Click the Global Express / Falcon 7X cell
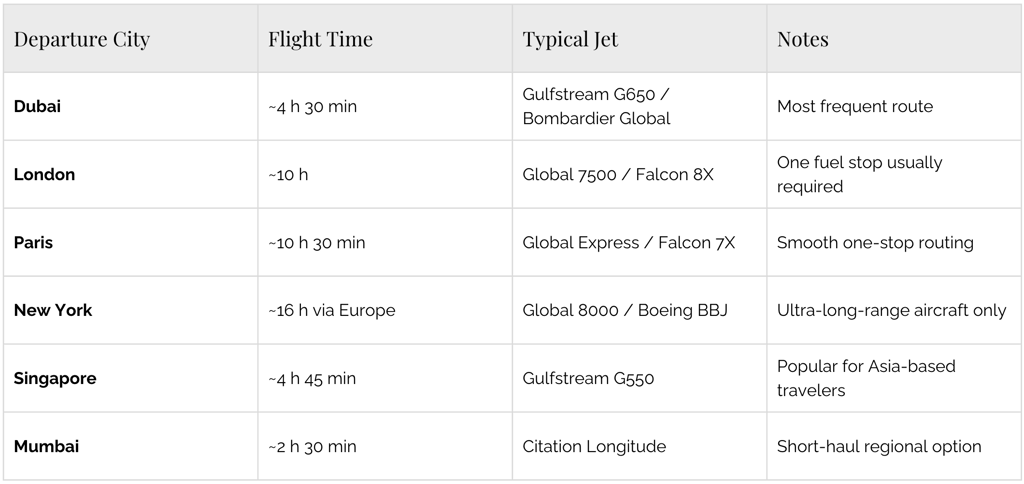Image resolution: width=1024 pixels, height=484 pixels. click(628, 242)
